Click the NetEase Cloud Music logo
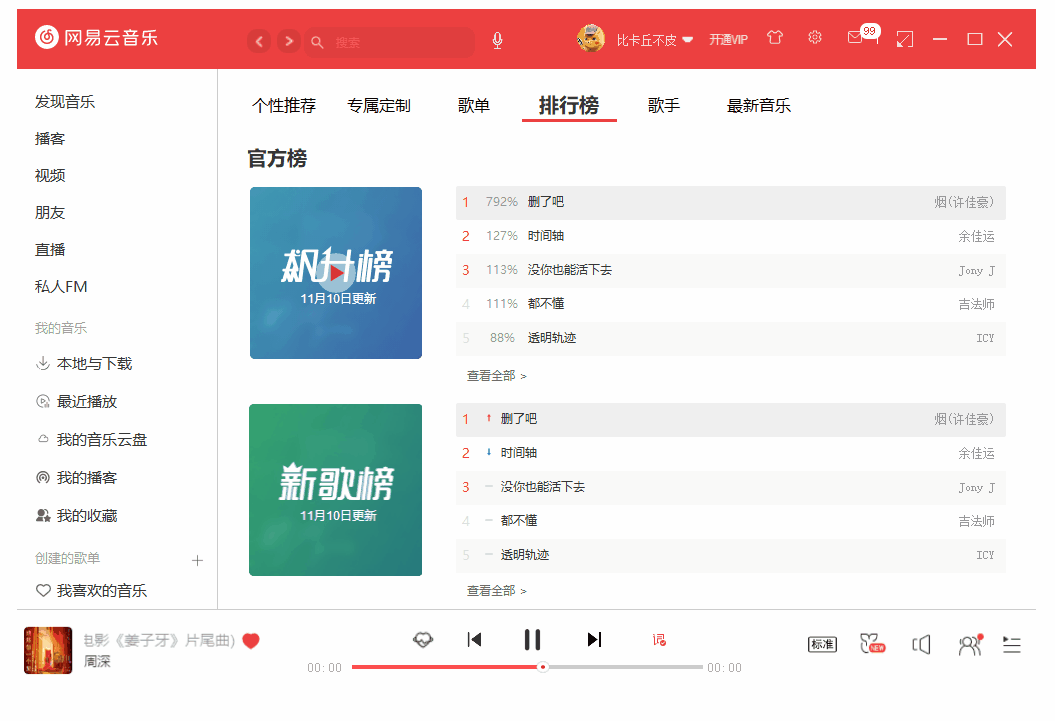Screen dimensions: 1055x721 tap(96, 38)
